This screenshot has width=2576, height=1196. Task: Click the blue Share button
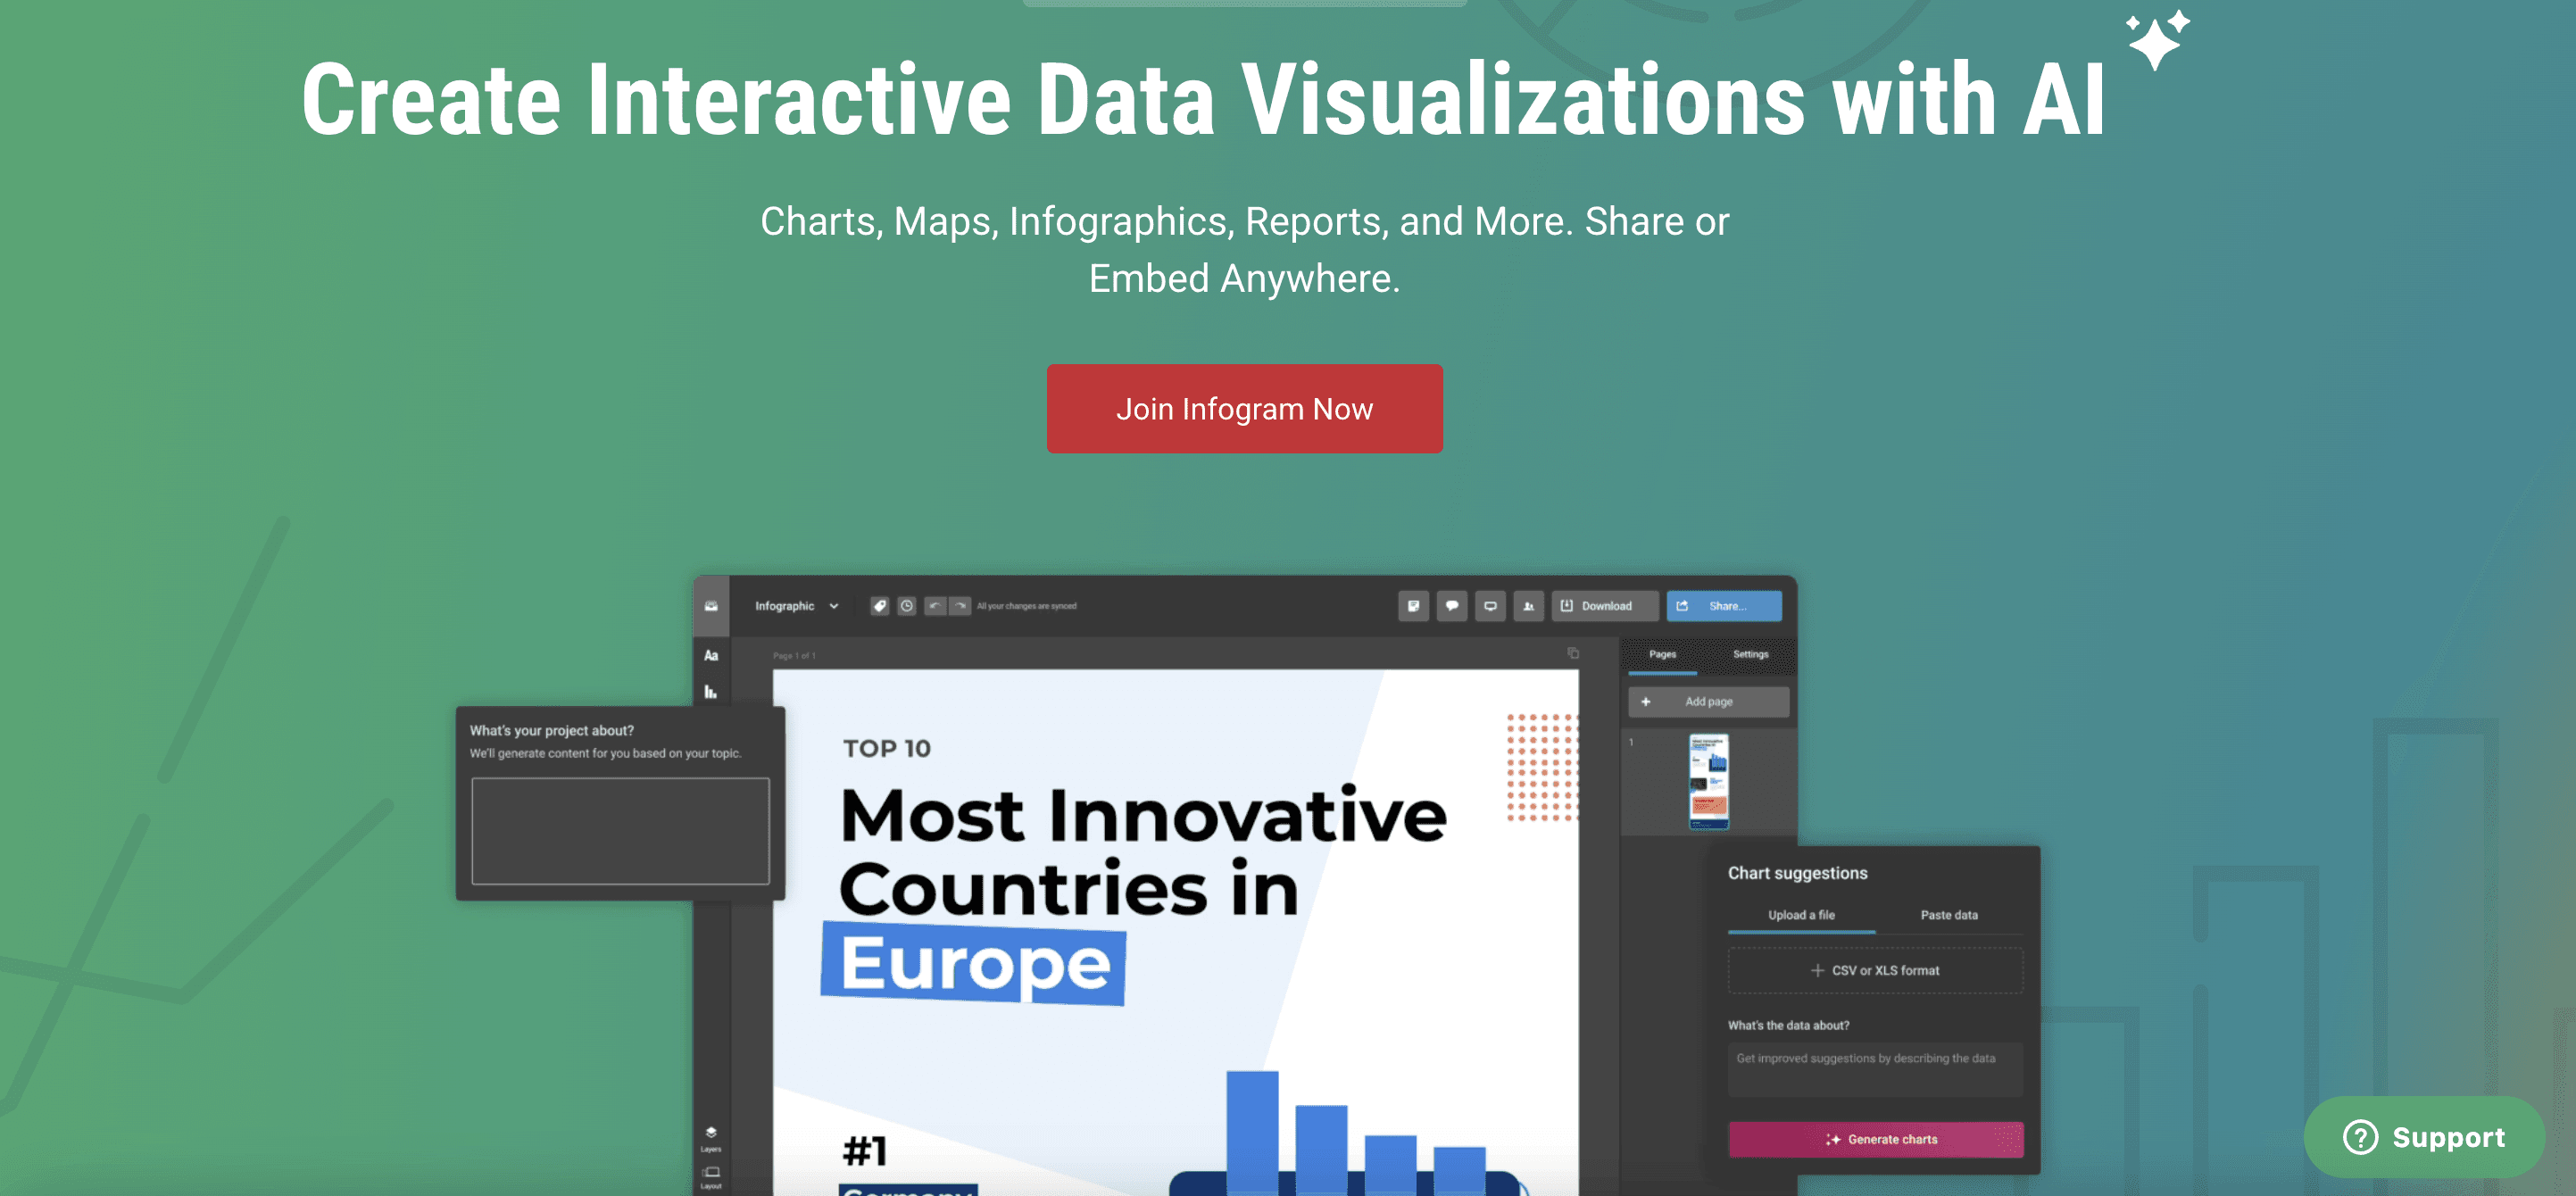tap(1724, 606)
